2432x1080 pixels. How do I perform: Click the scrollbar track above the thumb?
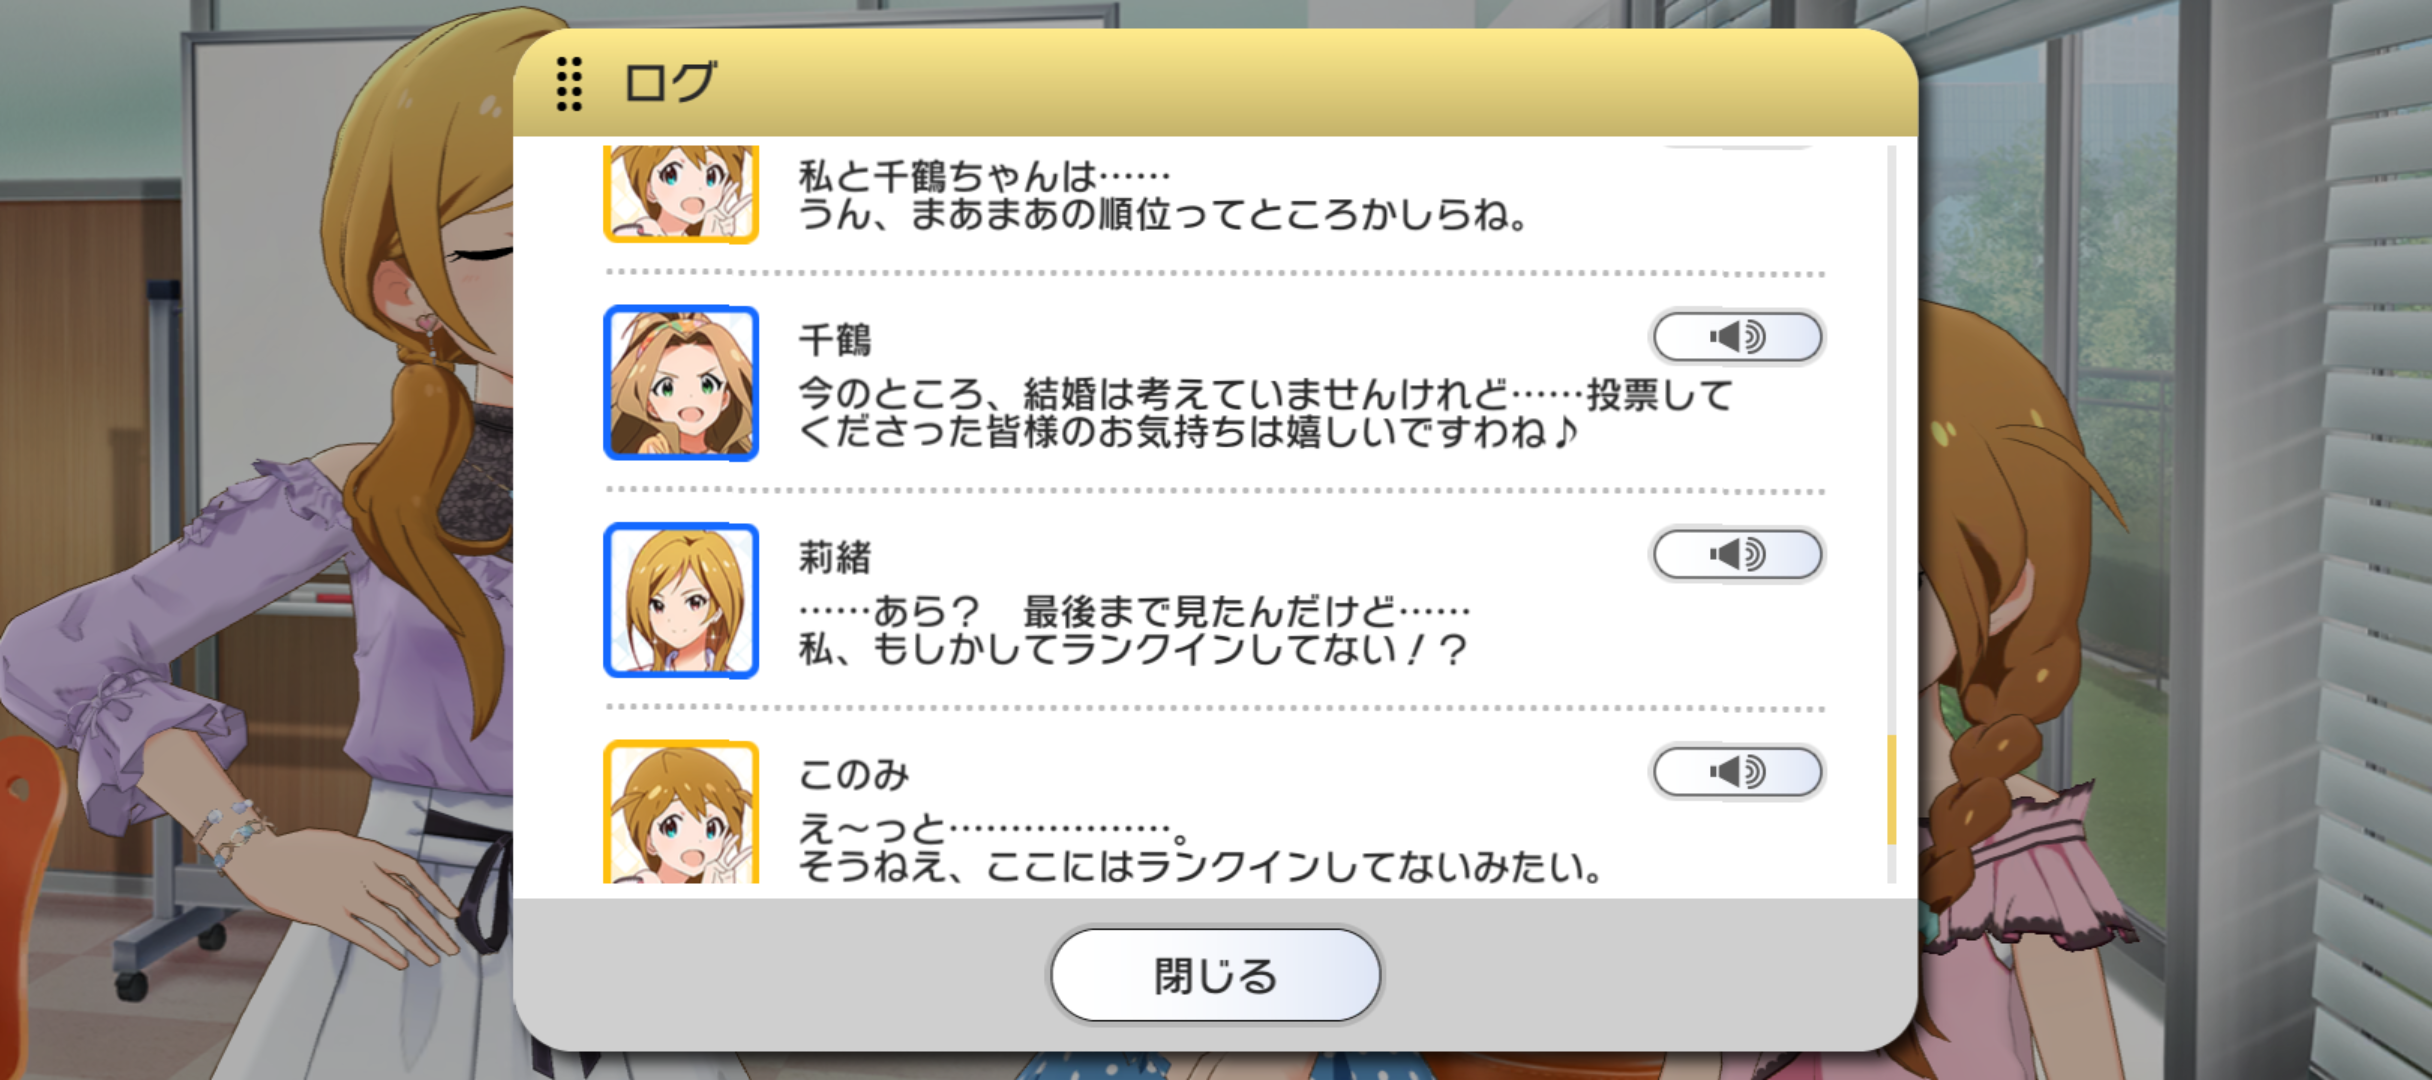(1891, 440)
